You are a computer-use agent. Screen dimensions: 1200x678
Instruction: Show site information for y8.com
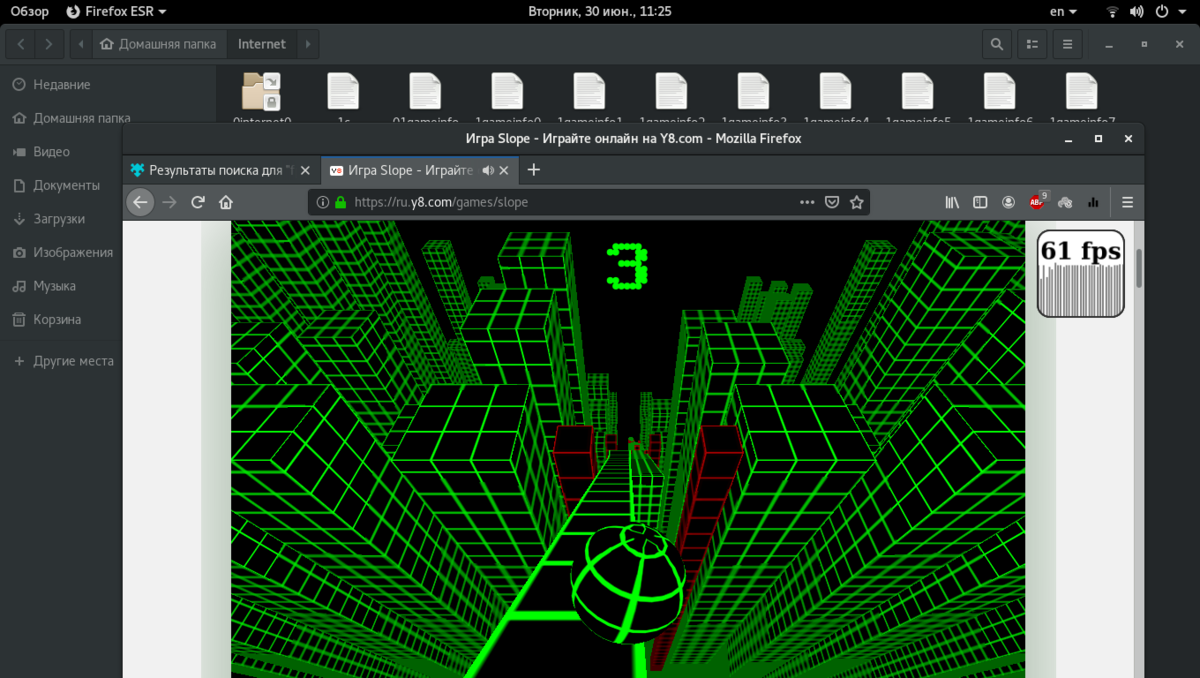pos(323,202)
